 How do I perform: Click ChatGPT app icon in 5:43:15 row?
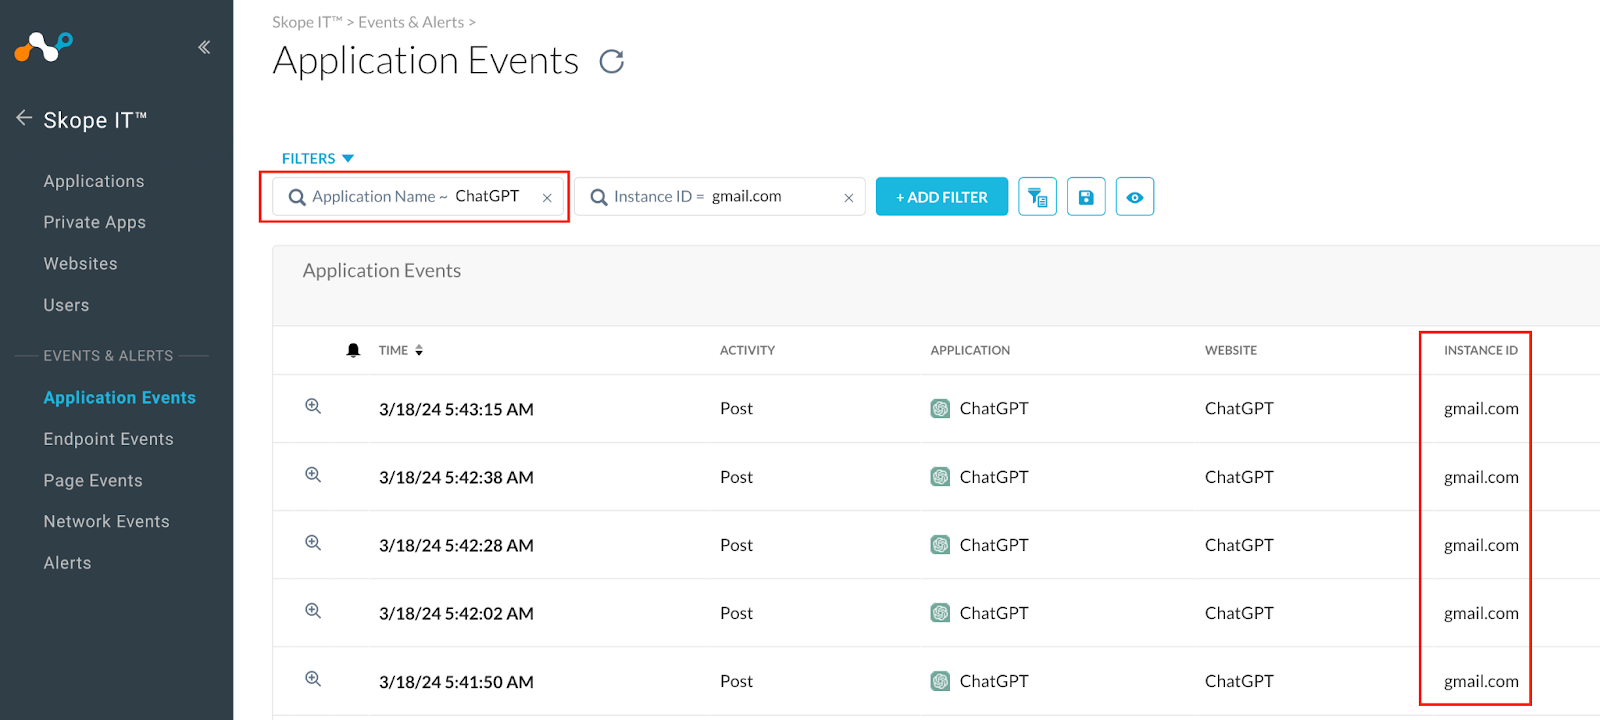(940, 408)
